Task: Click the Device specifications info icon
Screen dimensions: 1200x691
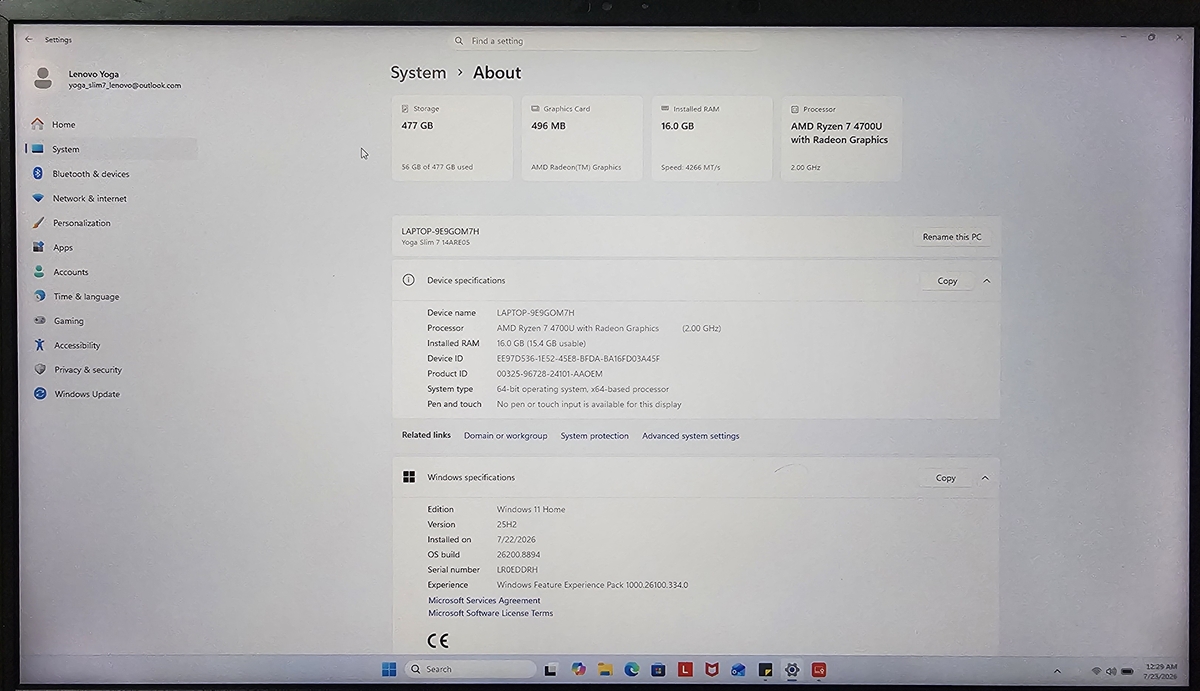Action: pos(408,281)
